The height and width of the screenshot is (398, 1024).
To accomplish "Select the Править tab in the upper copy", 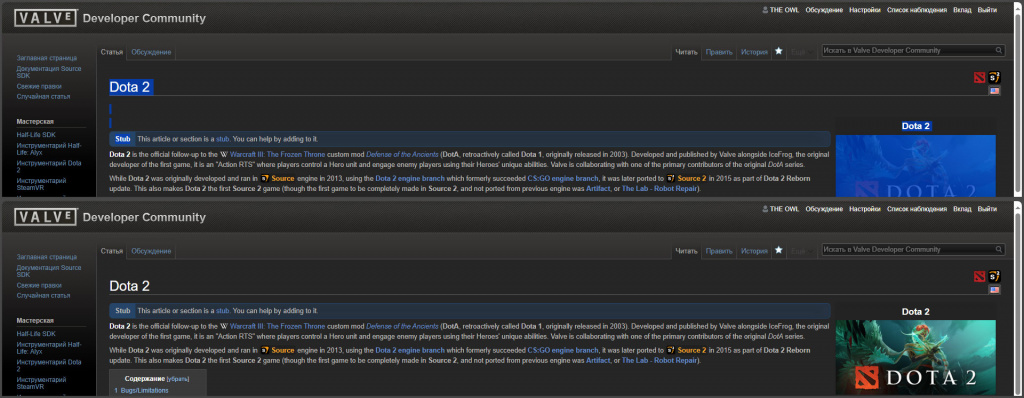I will 719,52.
